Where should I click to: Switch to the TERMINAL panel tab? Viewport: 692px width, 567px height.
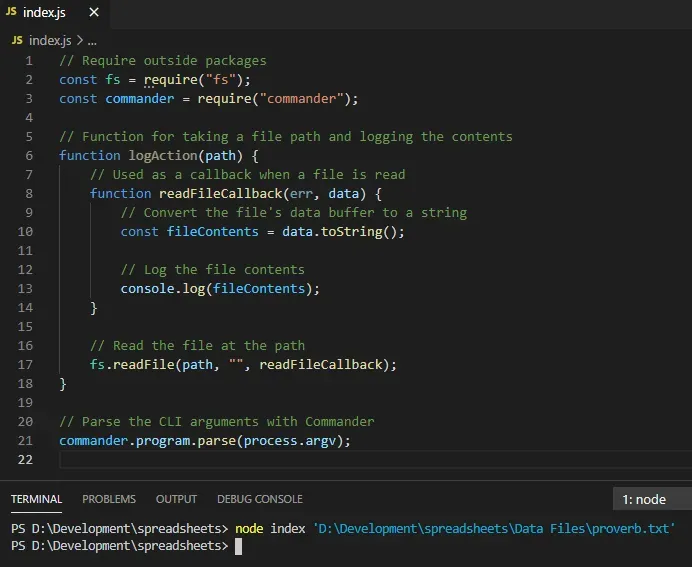pos(36,499)
